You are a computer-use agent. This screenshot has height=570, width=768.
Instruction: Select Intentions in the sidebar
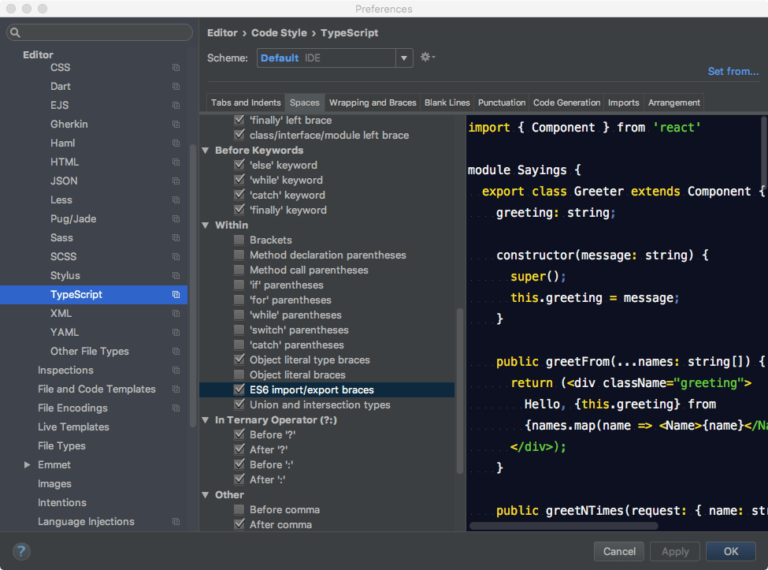coord(62,503)
